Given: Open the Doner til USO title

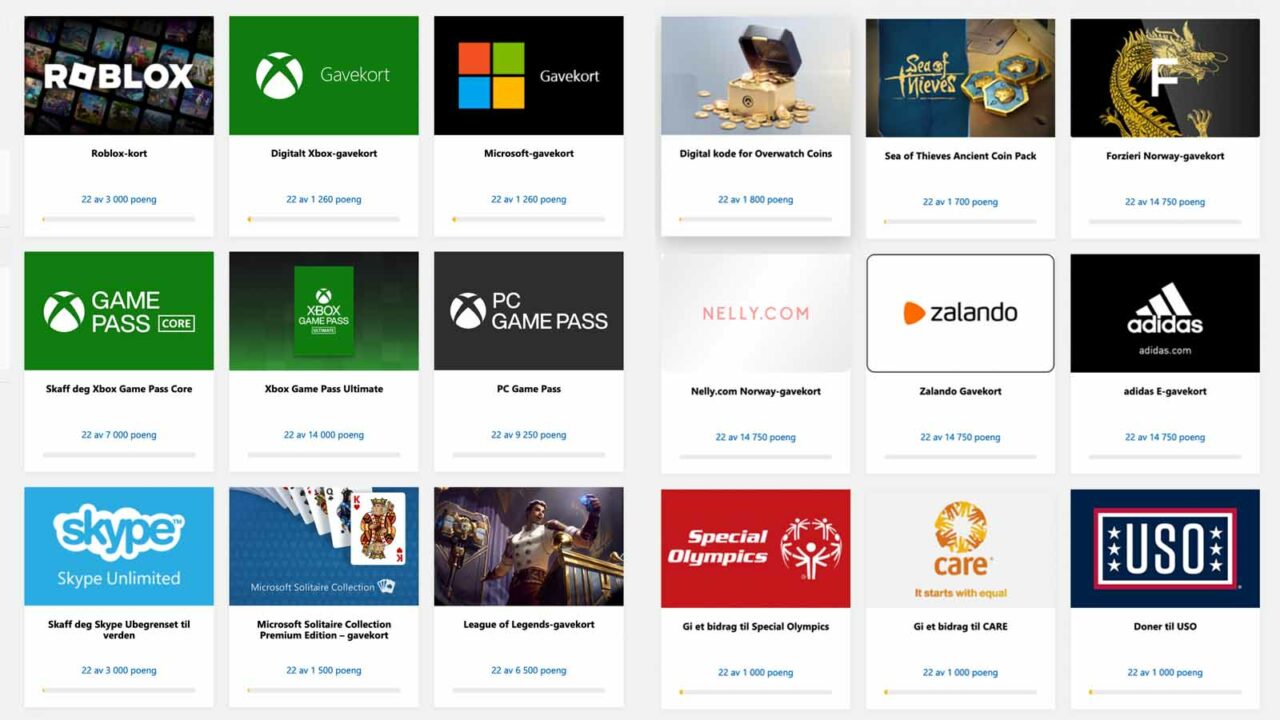Looking at the screenshot, I should tap(1165, 626).
